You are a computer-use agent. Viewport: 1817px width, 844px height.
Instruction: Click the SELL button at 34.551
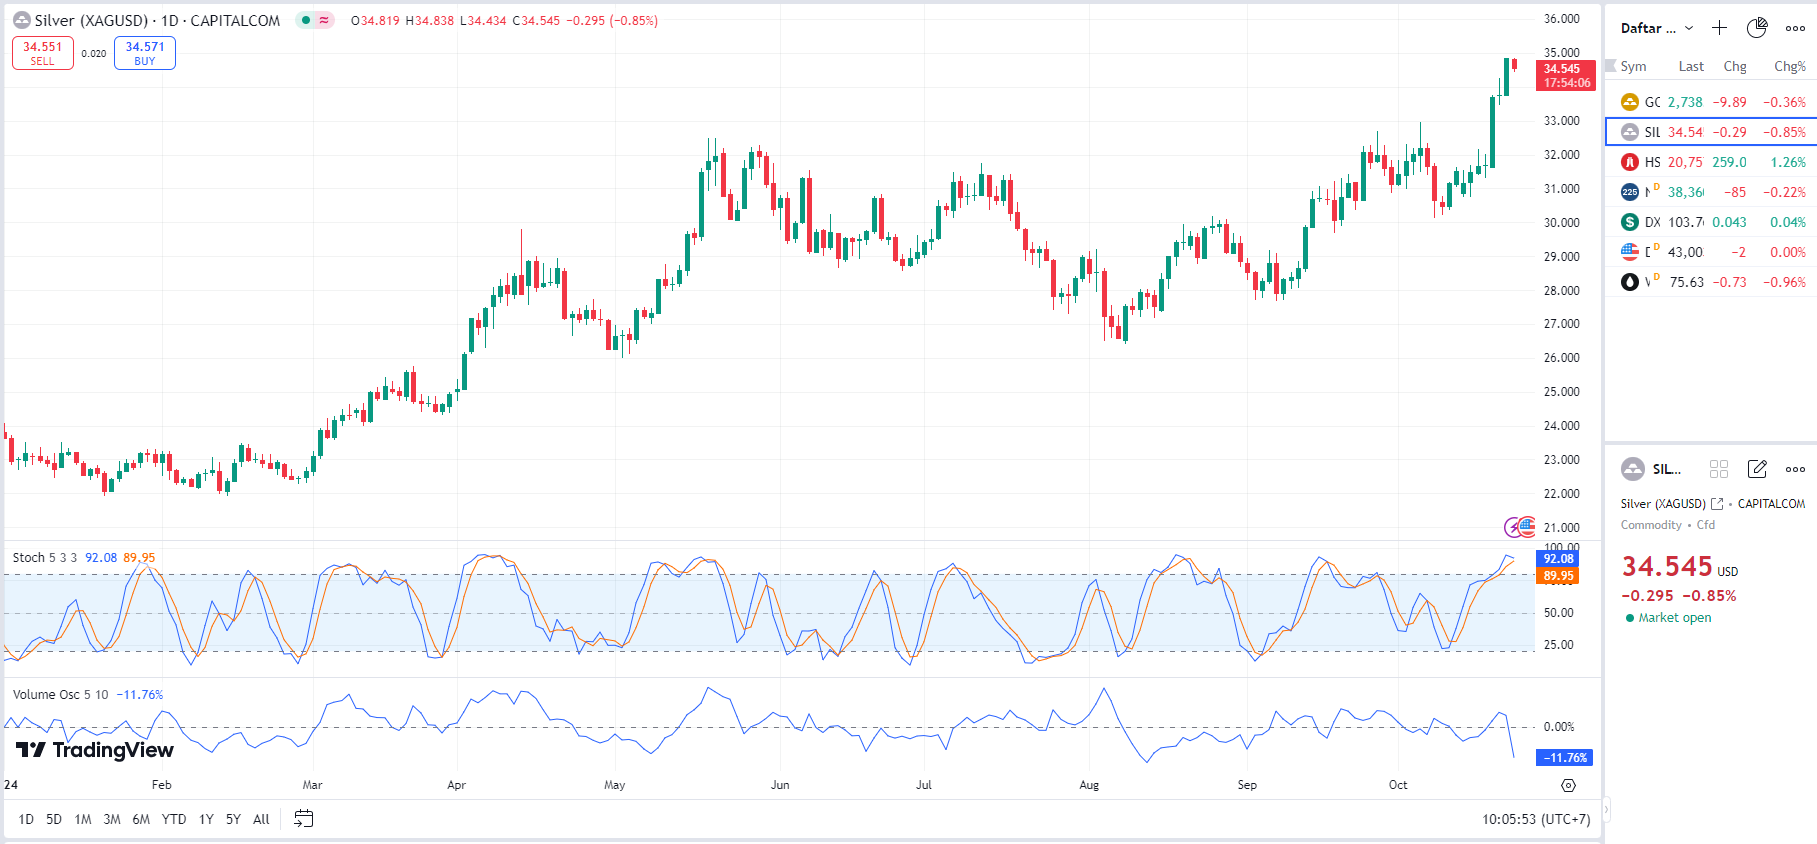(x=43, y=53)
